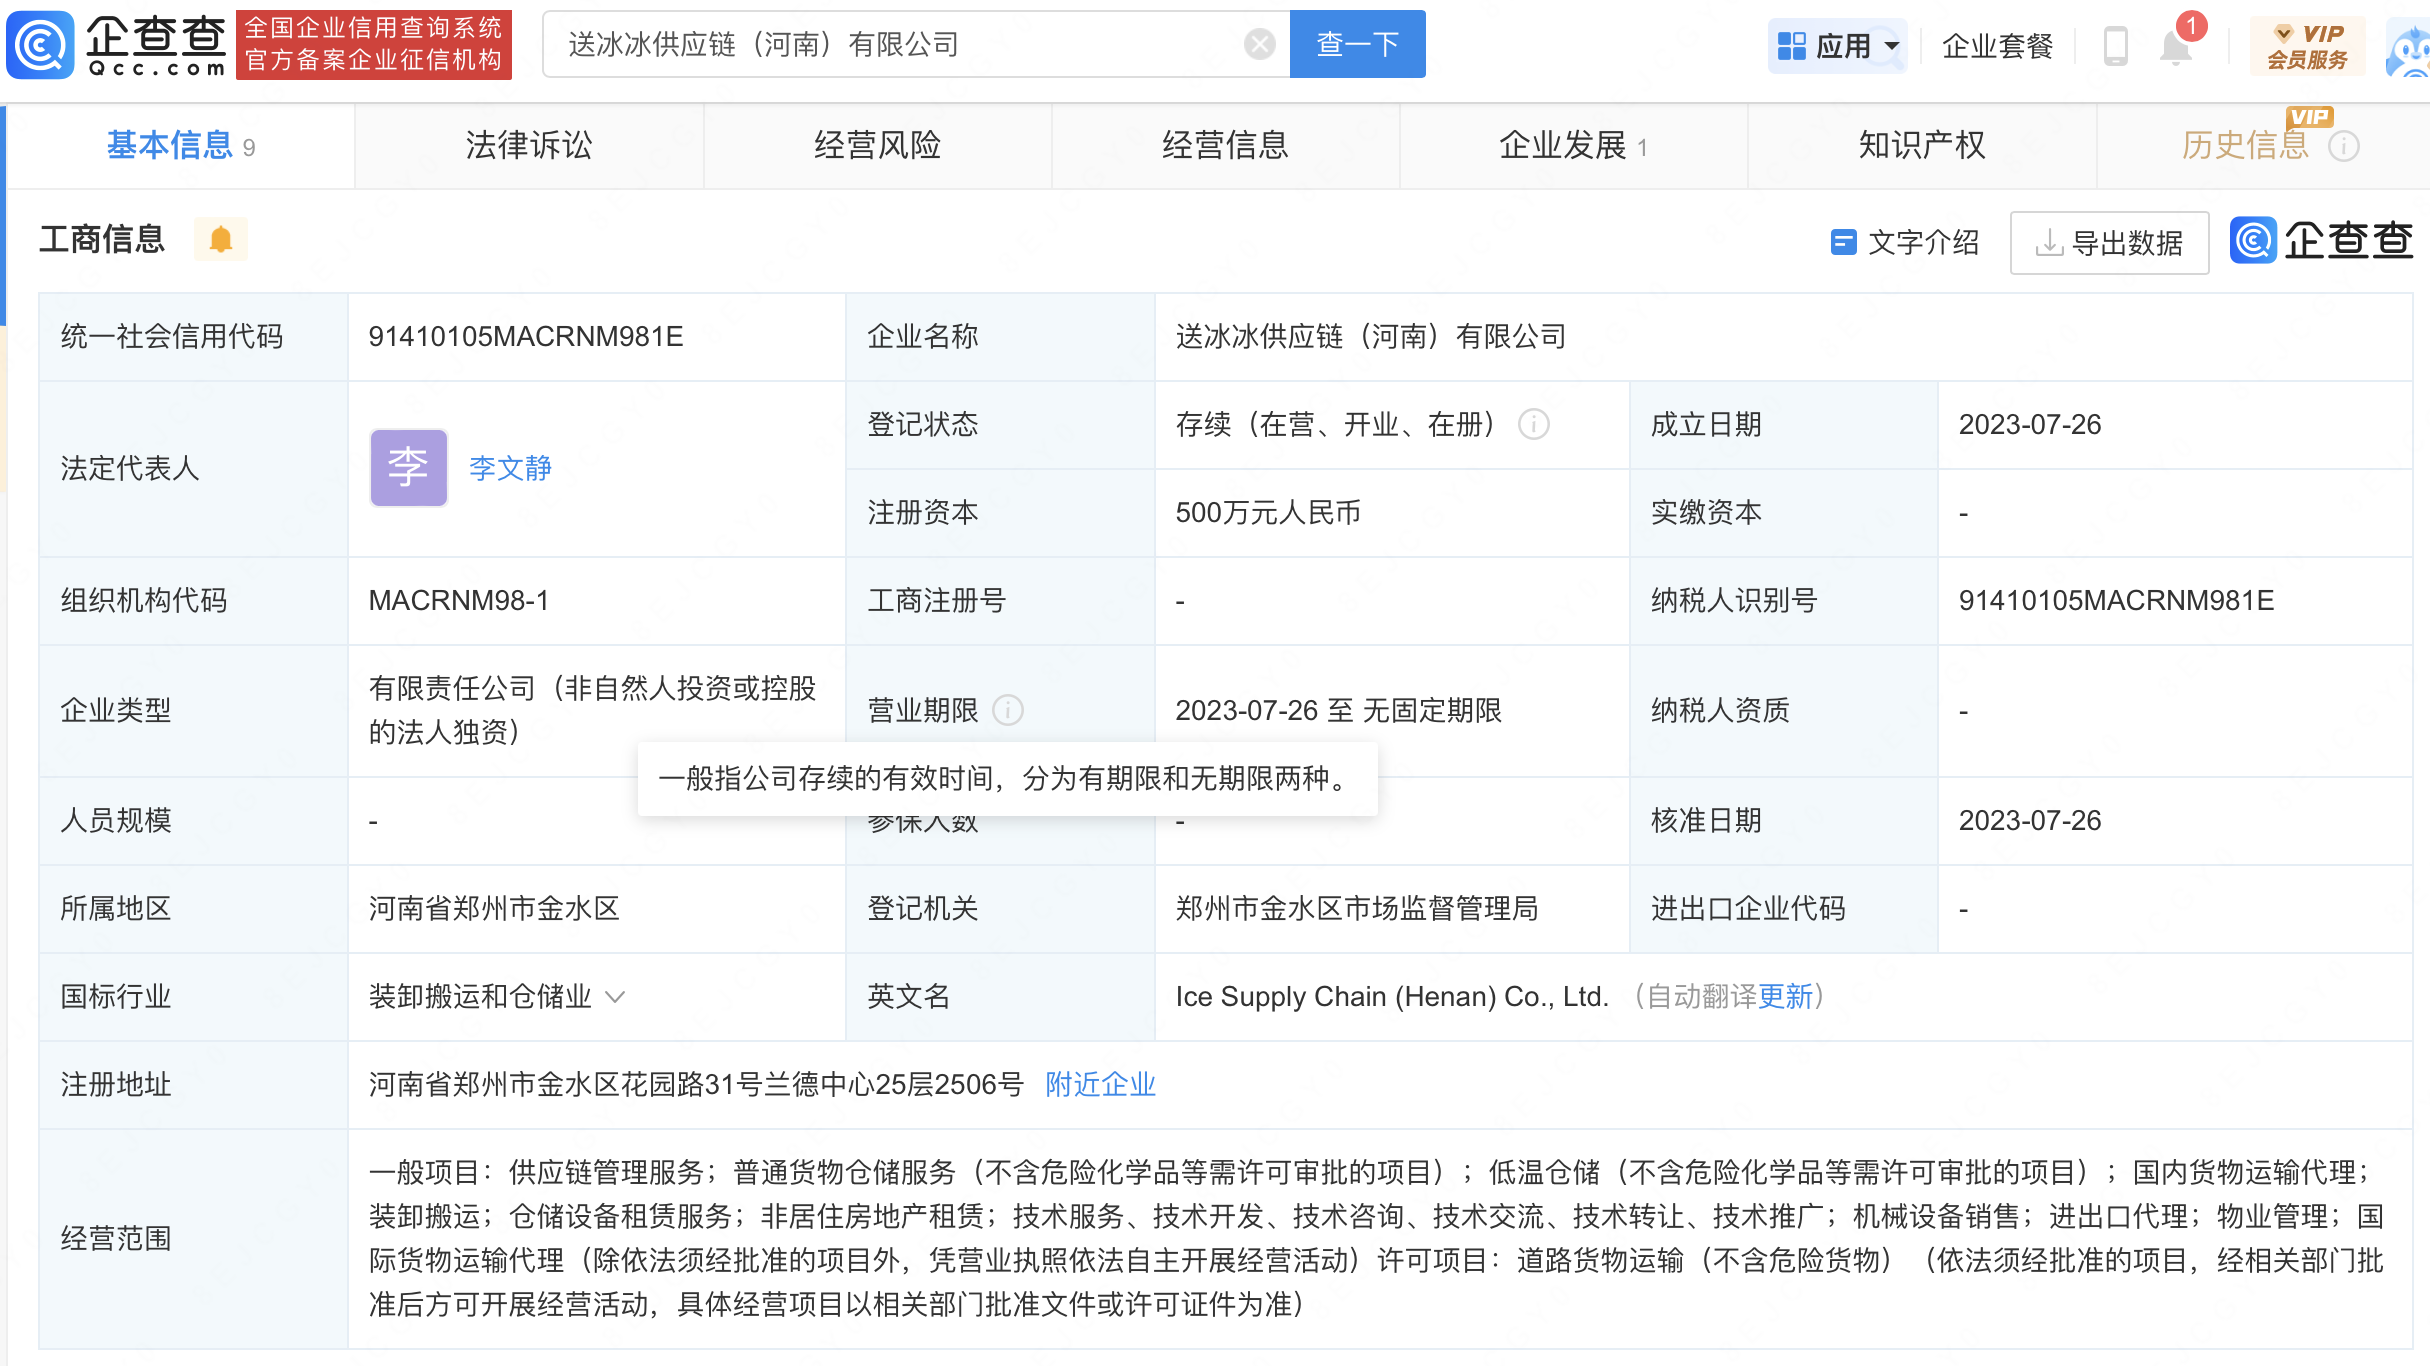Click the info icon next to 登记状态 value
This screenshot has height=1366, width=2430.
click(x=1534, y=425)
